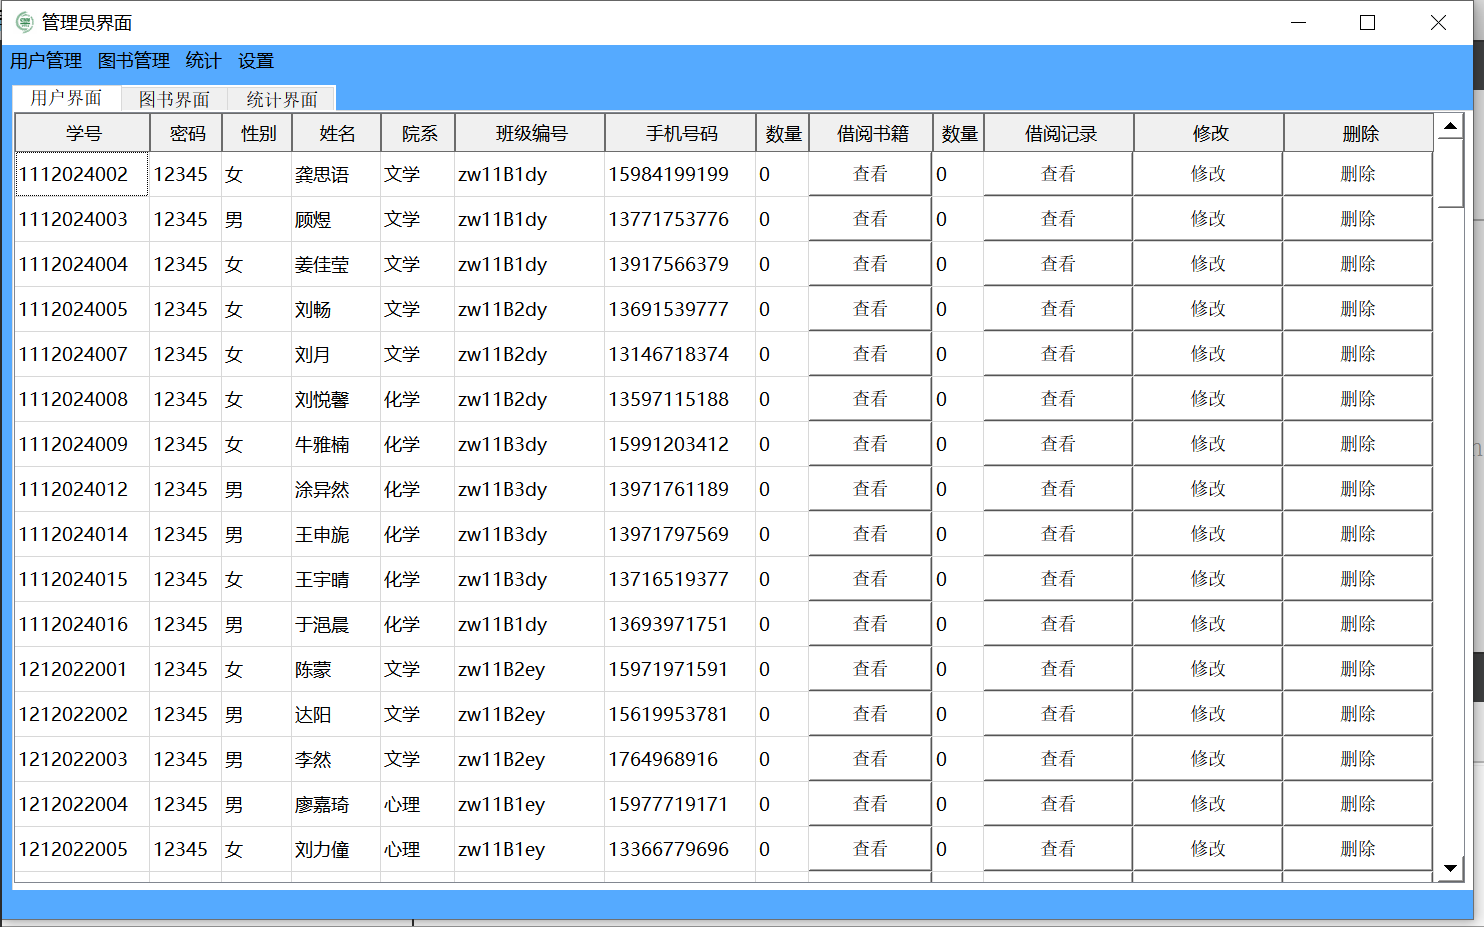1484x927 pixels.
Task: Click the vertical scrollbar thumb
Action: (1450, 173)
